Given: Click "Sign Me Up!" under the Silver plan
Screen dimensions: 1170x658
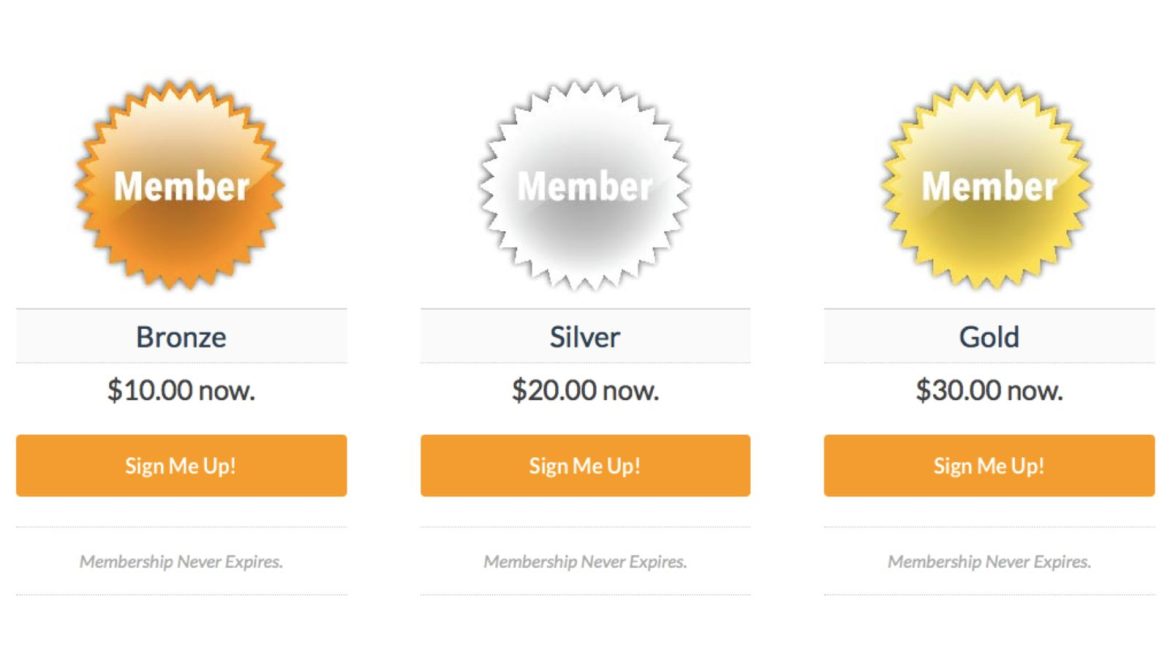Looking at the screenshot, I should click(x=584, y=464).
